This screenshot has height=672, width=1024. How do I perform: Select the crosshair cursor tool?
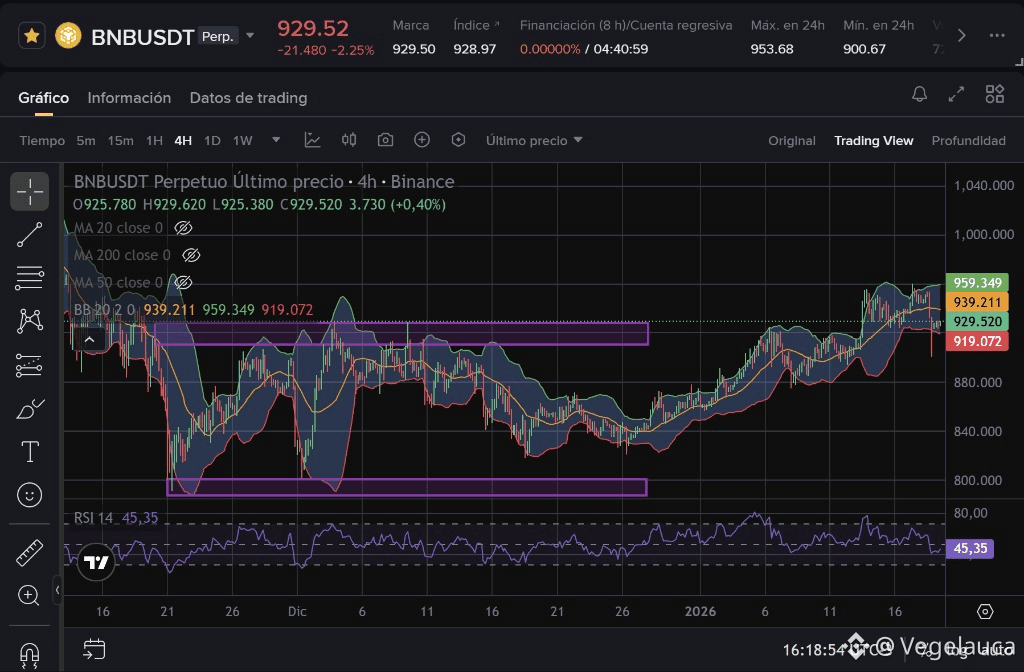click(x=30, y=190)
